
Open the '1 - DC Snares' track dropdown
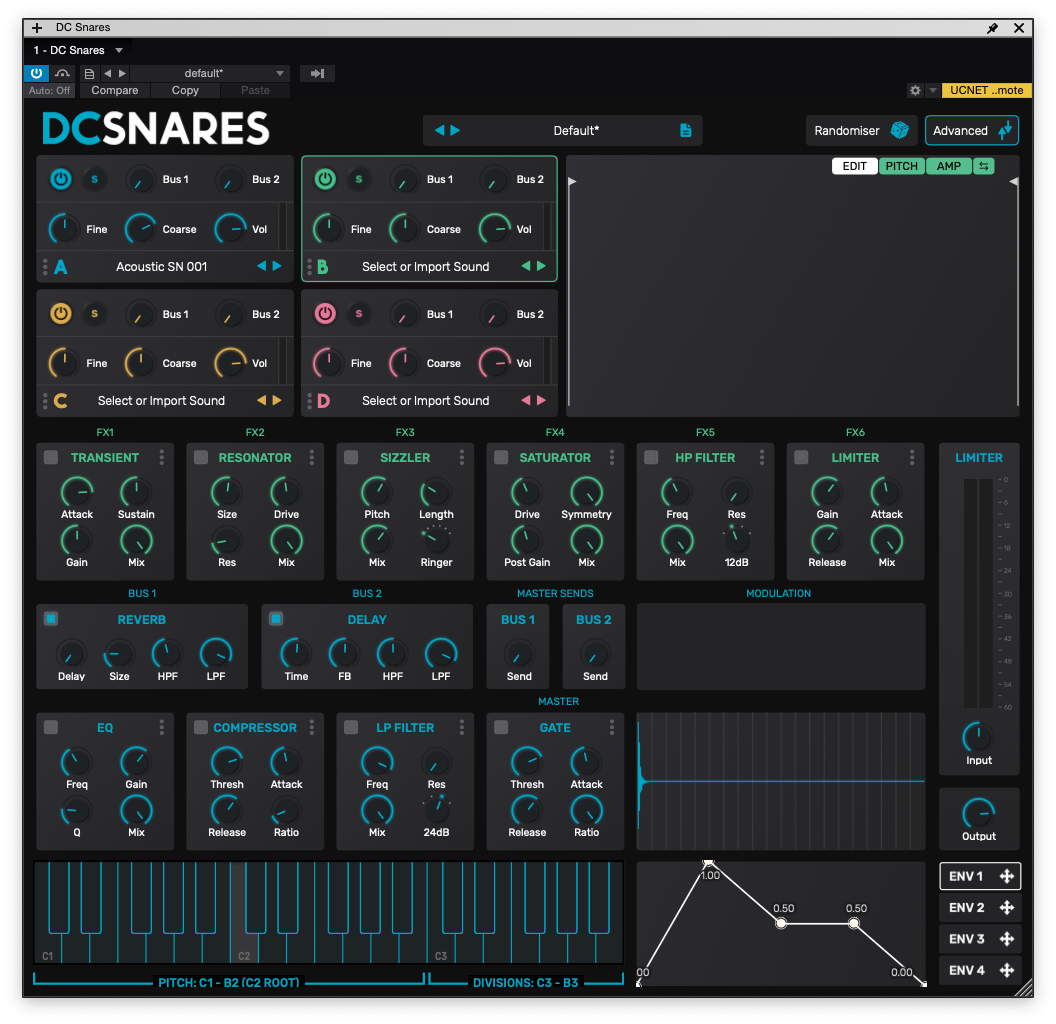point(78,50)
